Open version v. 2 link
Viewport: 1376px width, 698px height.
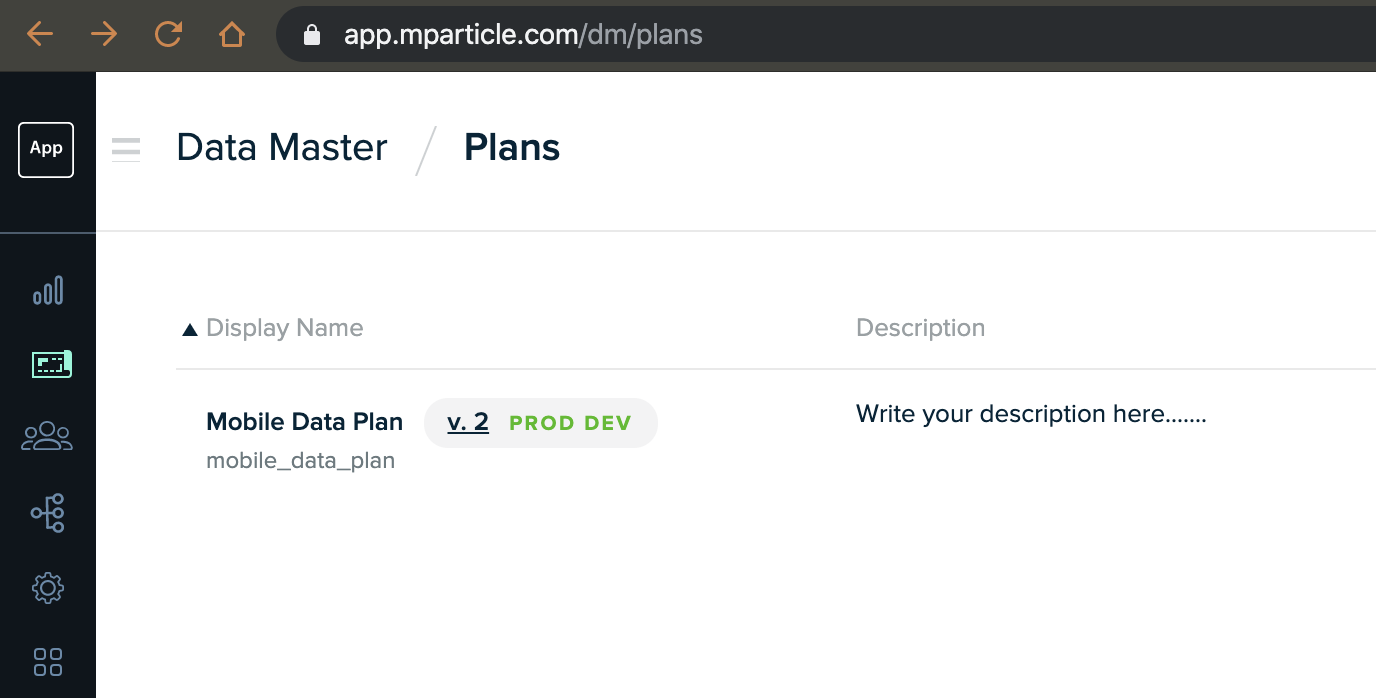tap(468, 422)
